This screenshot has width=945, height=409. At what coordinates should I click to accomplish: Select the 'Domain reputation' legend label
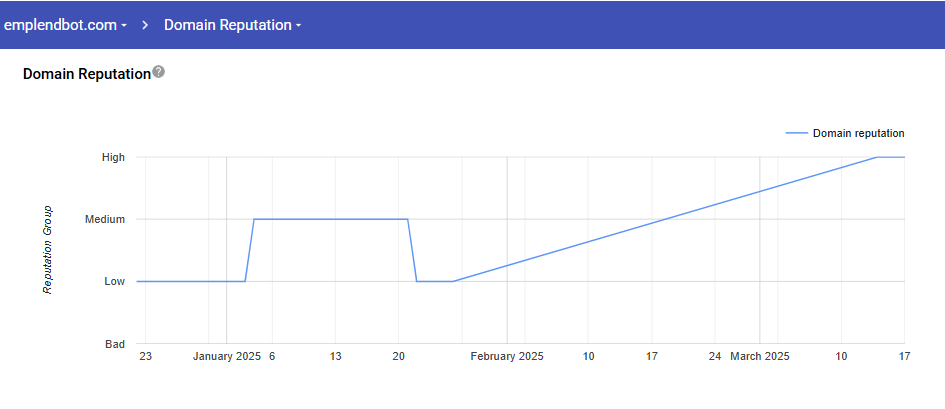pos(858,133)
